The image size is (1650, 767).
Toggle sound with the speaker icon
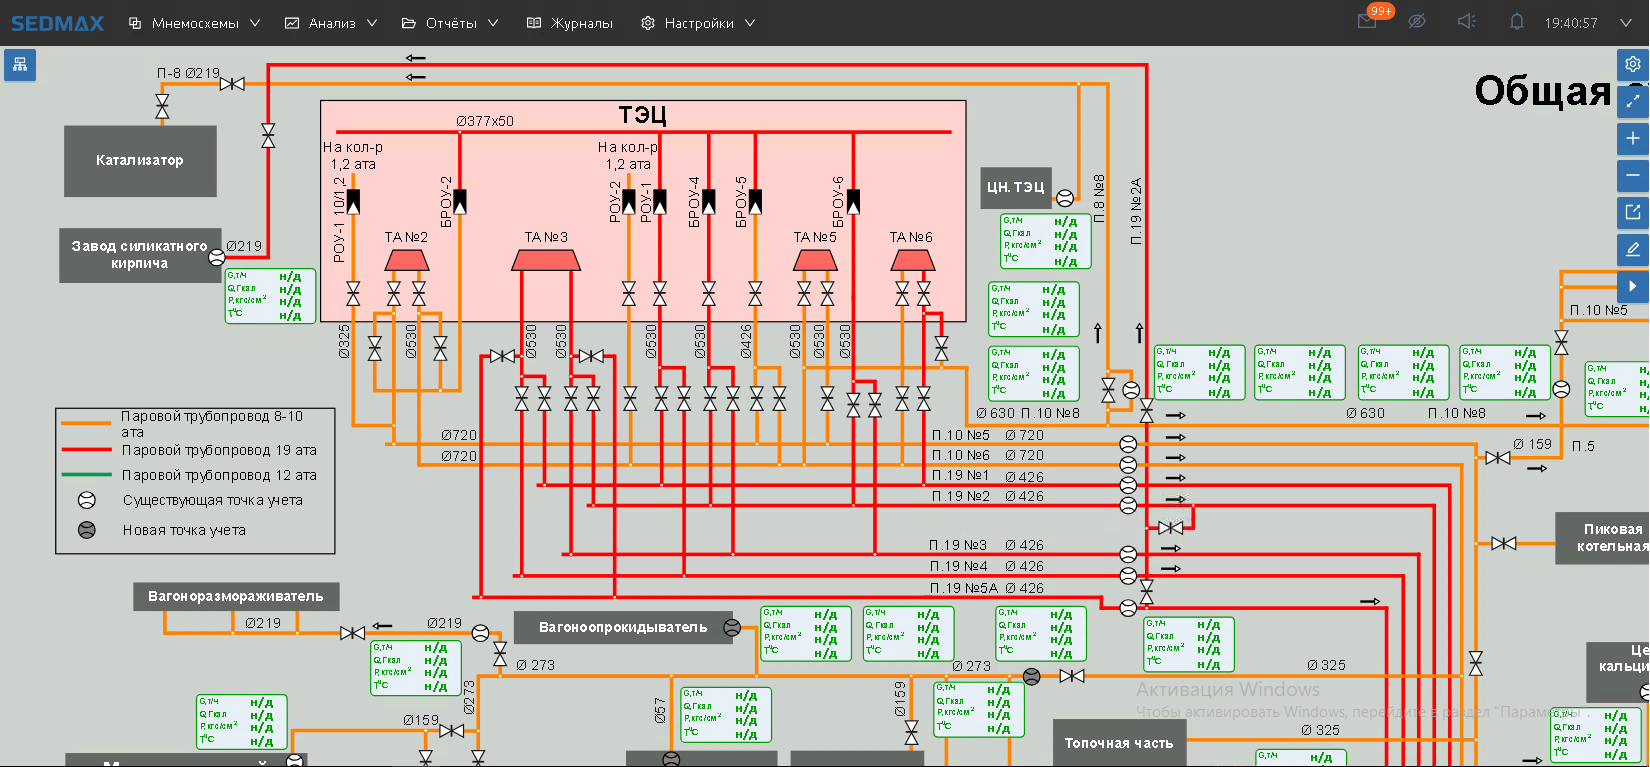tap(1466, 22)
